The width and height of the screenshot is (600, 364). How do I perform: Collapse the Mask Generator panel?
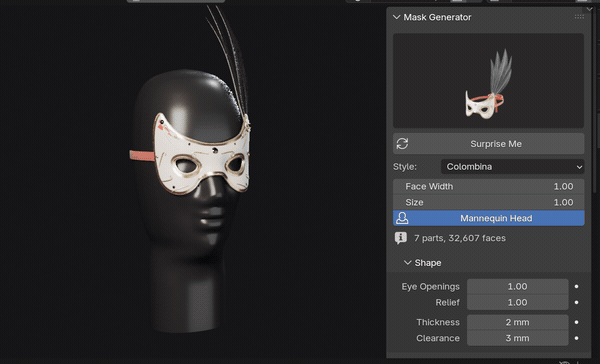coord(396,17)
